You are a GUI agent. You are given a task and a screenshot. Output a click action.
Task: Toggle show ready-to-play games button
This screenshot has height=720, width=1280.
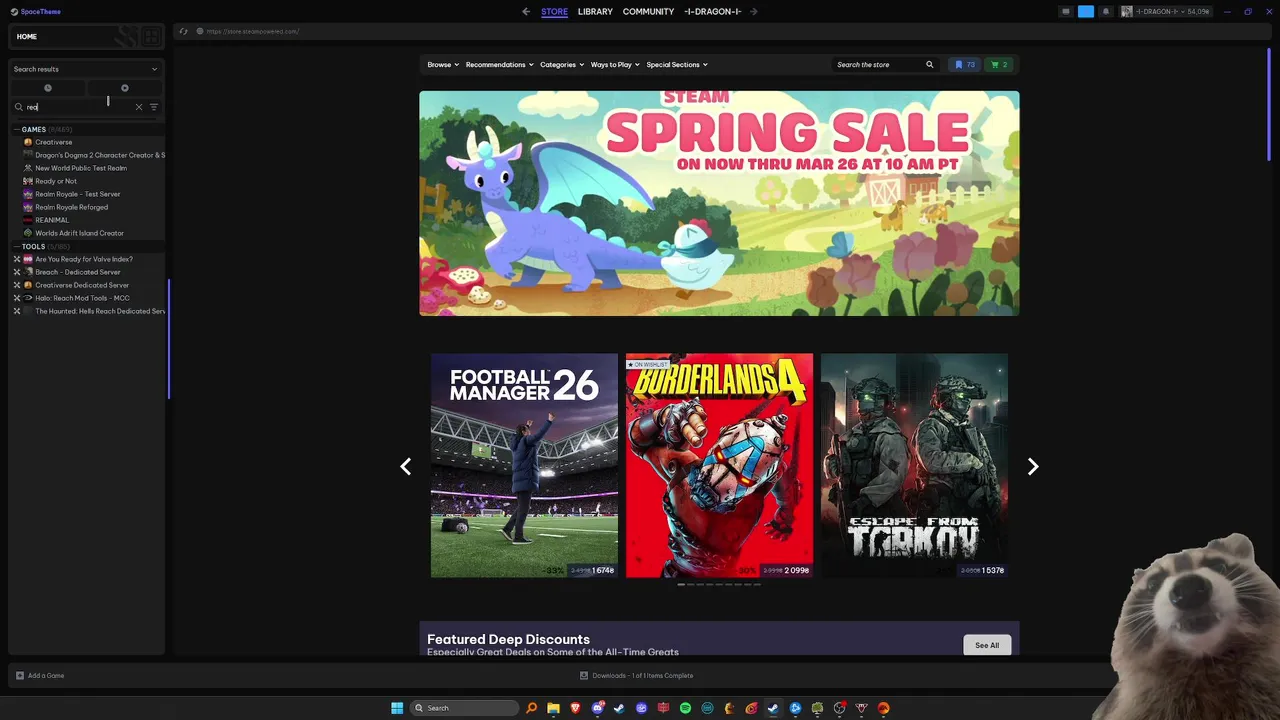124,88
